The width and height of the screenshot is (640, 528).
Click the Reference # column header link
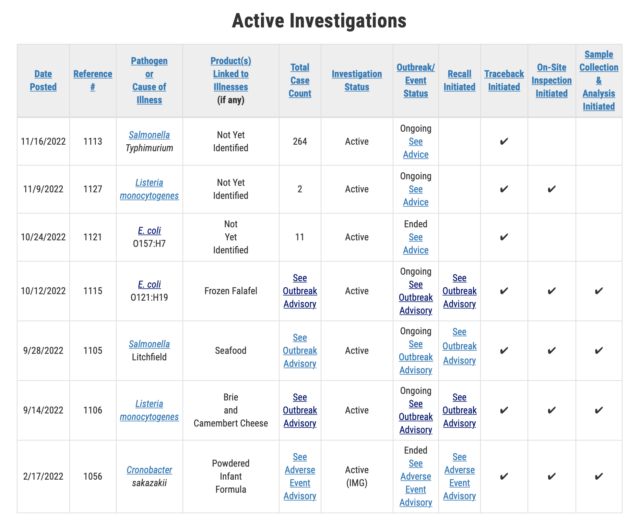(x=93, y=80)
